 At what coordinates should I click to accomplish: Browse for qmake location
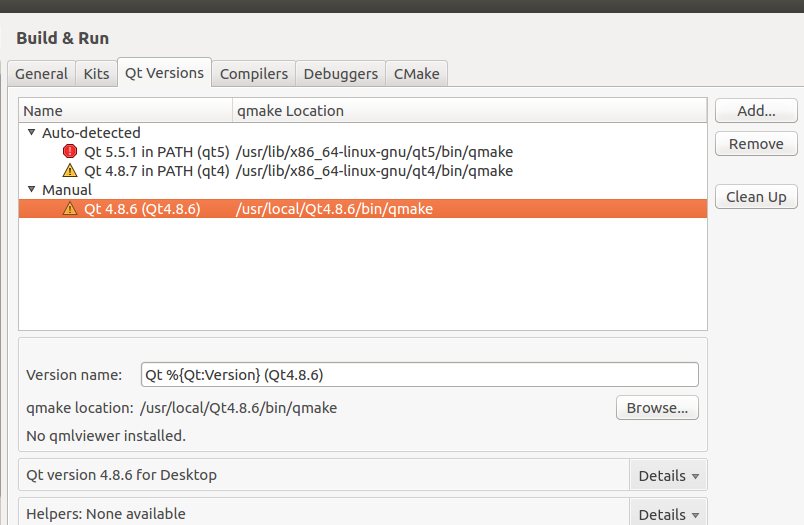coord(657,408)
